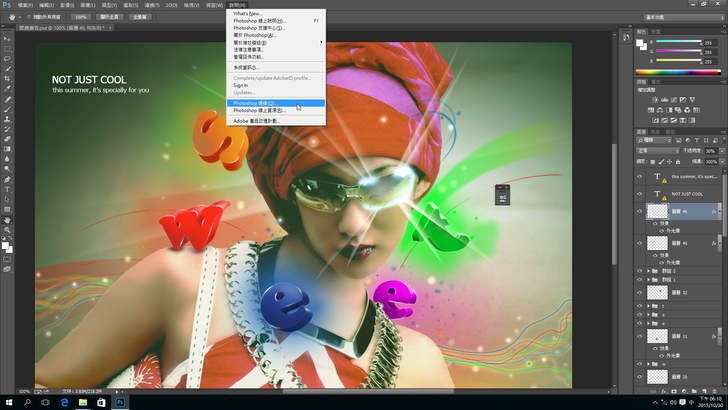Screen dimensions: 728x410
Task: Select the 'NOT JUST COOL' layer name
Action: coord(687,194)
